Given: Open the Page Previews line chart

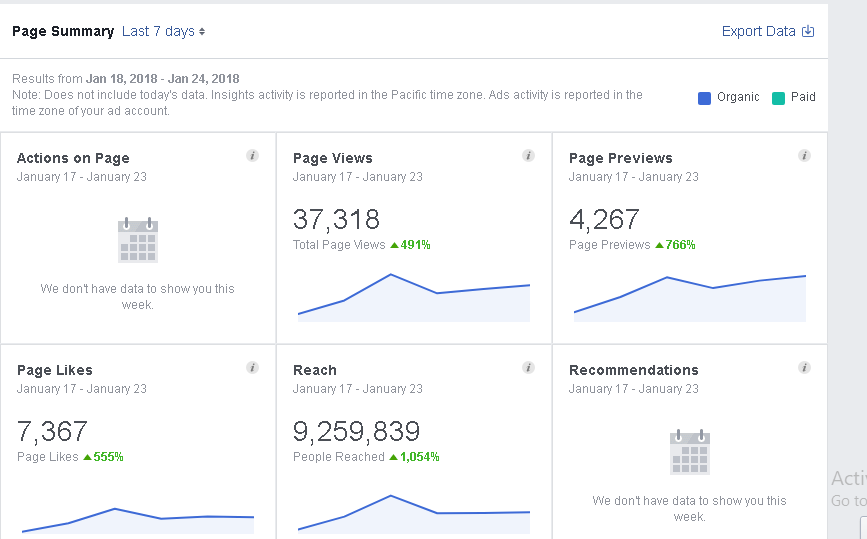Looking at the screenshot, I should pyautogui.click(x=690, y=298).
